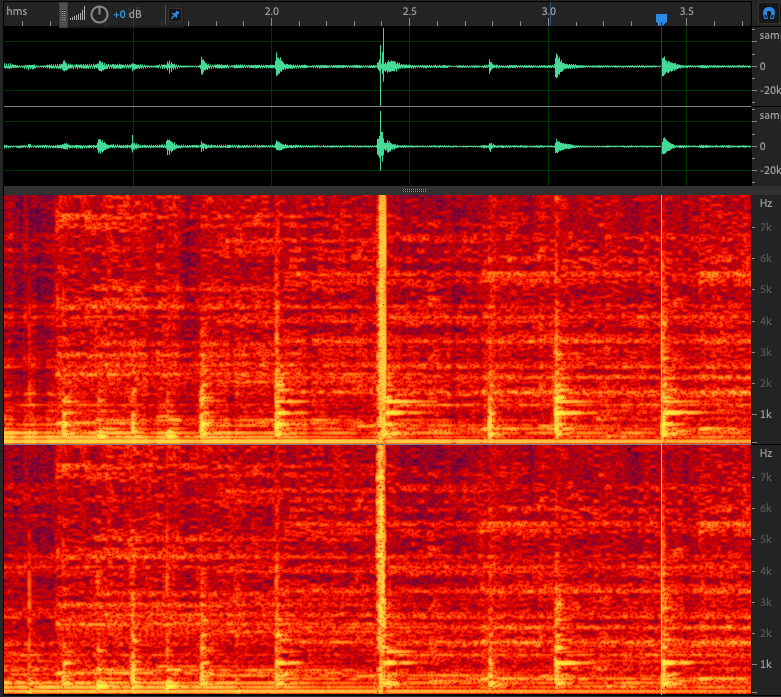The height and width of the screenshot is (697, 781).
Task: Click the hms time format label
Action: tap(17, 10)
